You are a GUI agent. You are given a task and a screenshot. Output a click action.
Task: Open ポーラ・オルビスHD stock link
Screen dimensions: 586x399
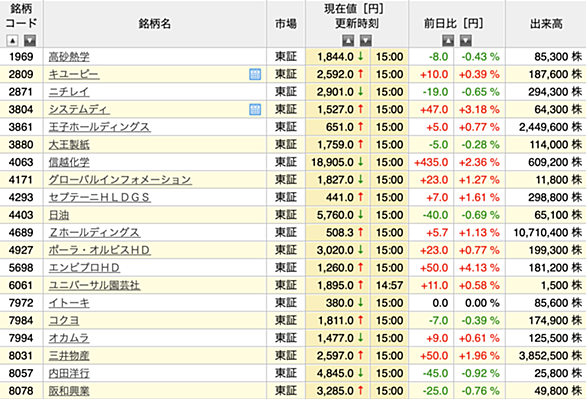coord(99,250)
